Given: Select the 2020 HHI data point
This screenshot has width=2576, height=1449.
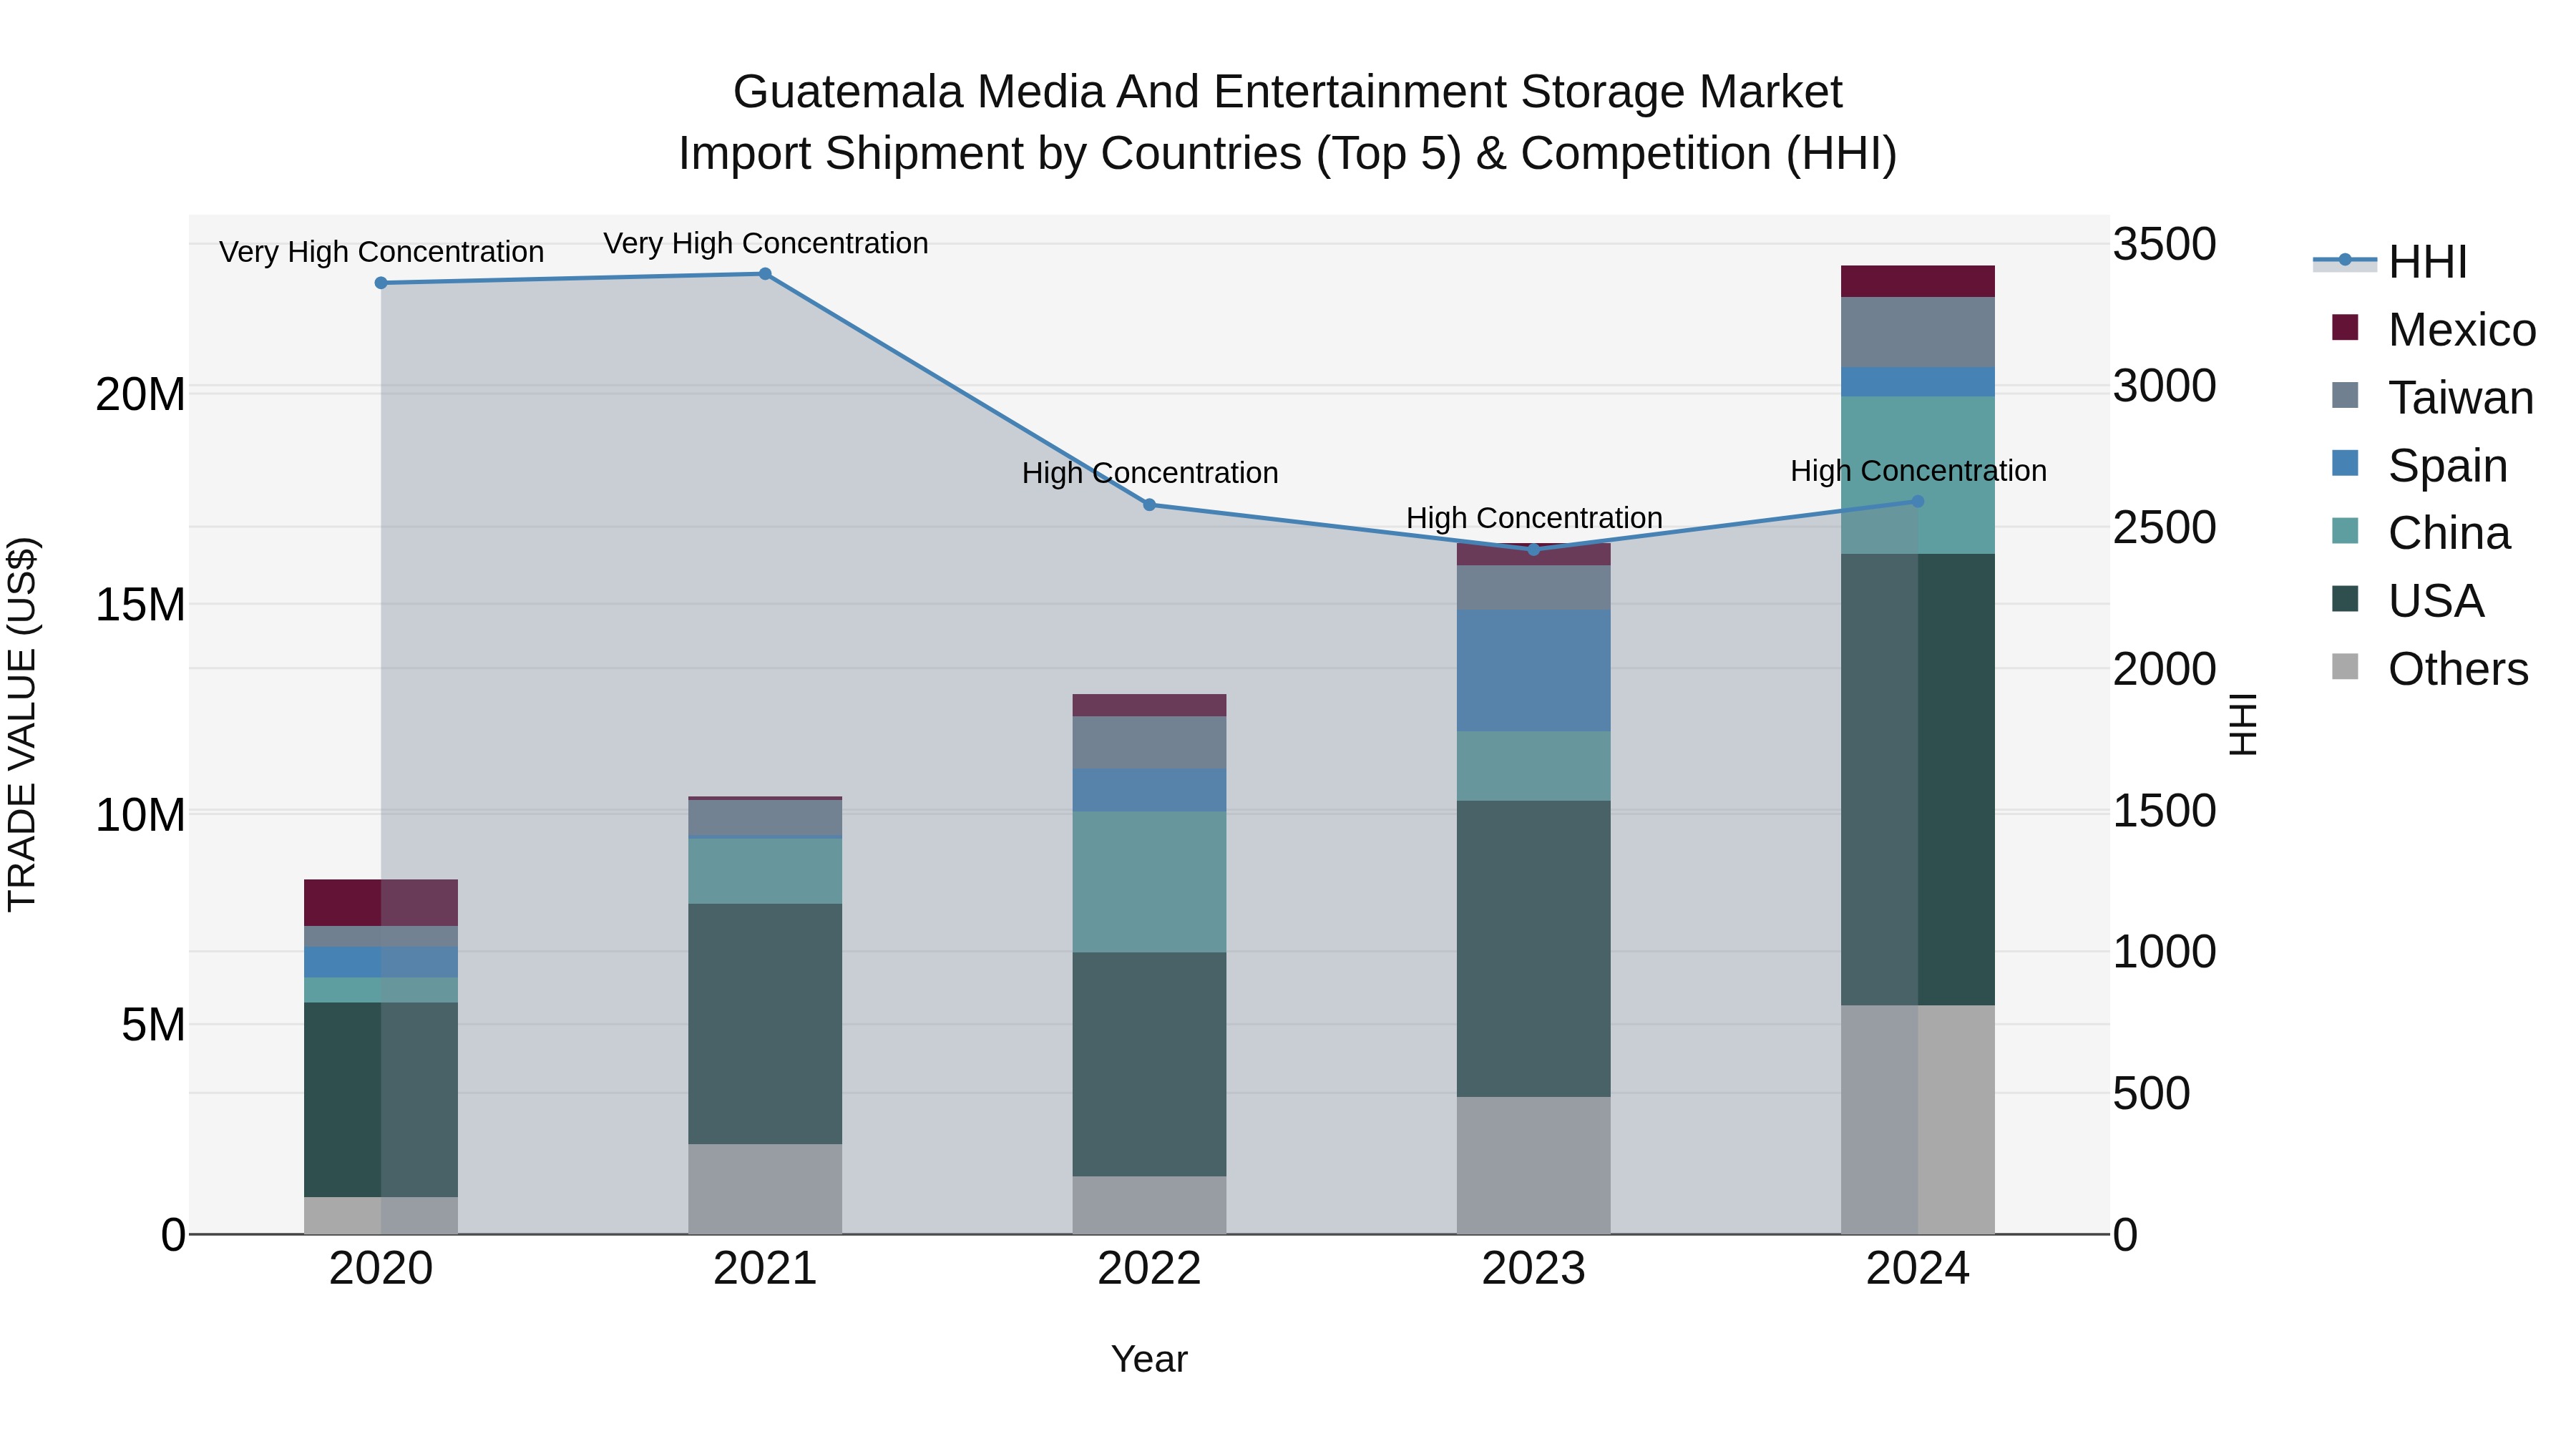Looking at the screenshot, I should tap(381, 283).
